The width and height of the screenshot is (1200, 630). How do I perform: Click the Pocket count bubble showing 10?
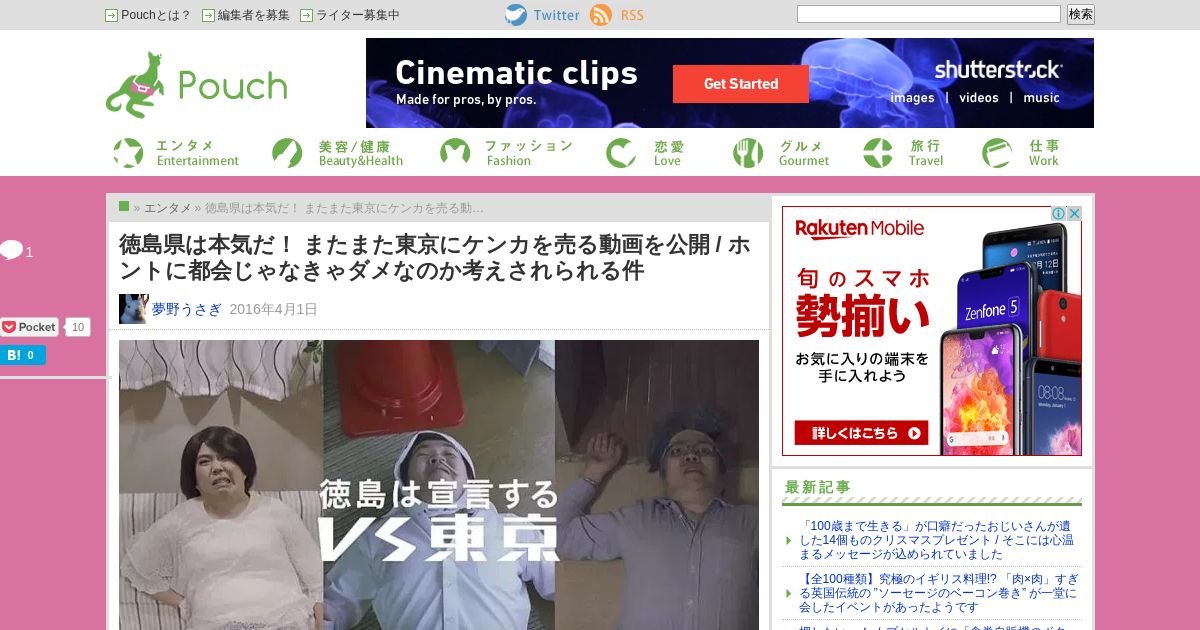[78, 327]
